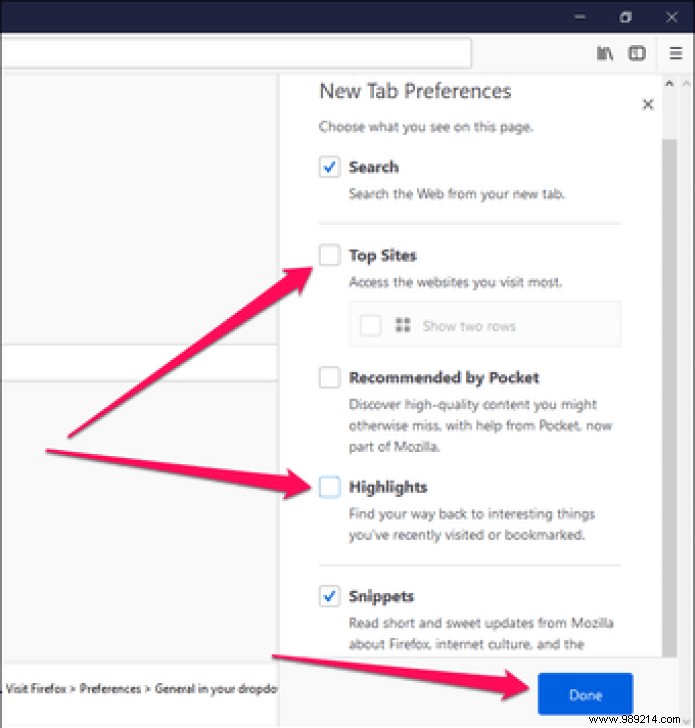Close the New Tab Preferences panel
The width and height of the screenshot is (695, 728).
click(648, 104)
